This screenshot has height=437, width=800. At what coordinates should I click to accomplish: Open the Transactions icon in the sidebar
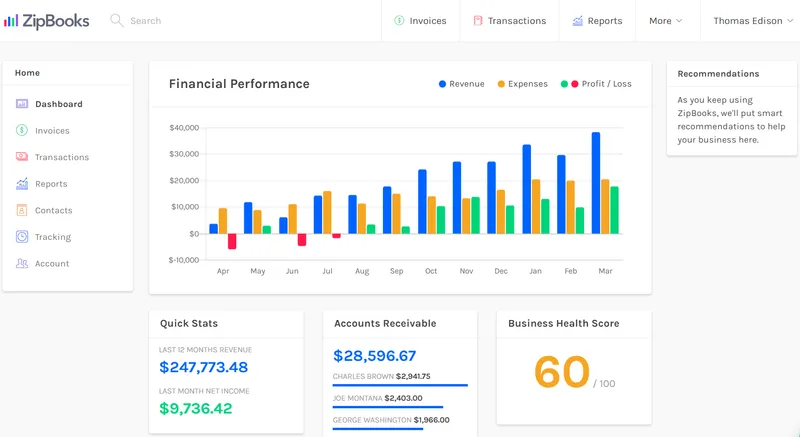click(22, 157)
